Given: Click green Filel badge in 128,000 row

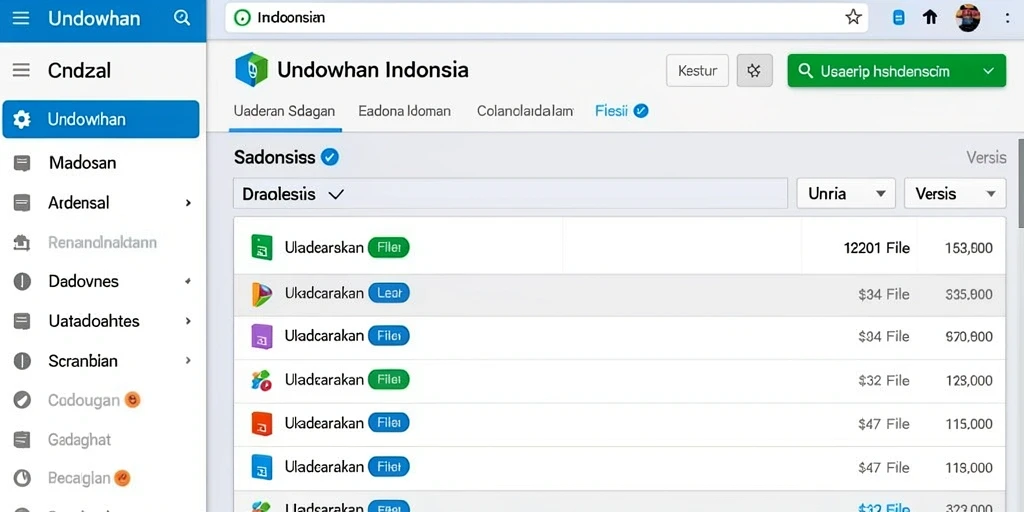Looking at the screenshot, I should 389,379.
